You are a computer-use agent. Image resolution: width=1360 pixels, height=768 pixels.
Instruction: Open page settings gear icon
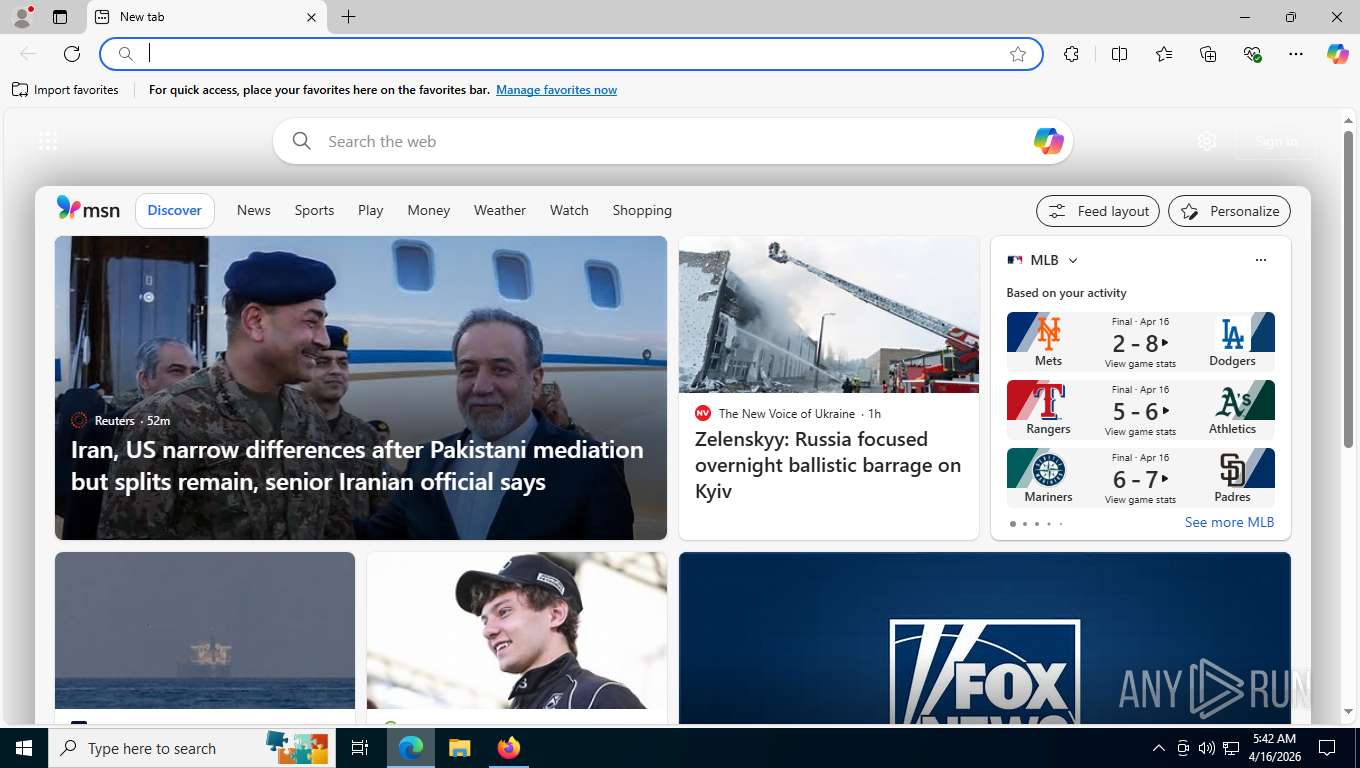click(1207, 141)
